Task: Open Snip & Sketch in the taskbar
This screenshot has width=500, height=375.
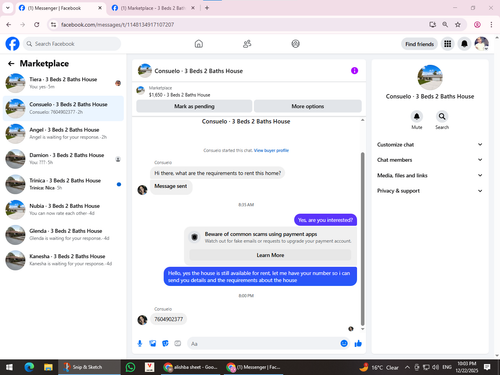Action: 89,367
